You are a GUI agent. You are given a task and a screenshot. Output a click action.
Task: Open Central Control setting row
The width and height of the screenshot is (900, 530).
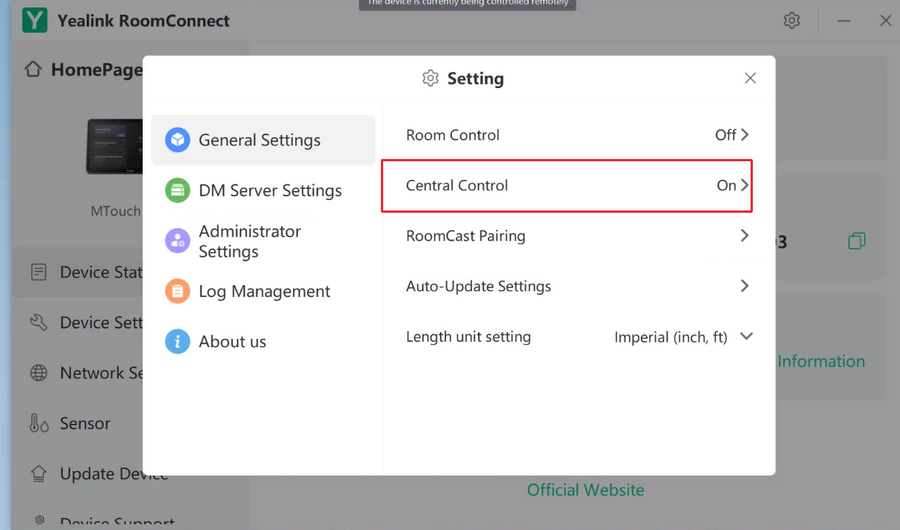pyautogui.click(x=567, y=185)
